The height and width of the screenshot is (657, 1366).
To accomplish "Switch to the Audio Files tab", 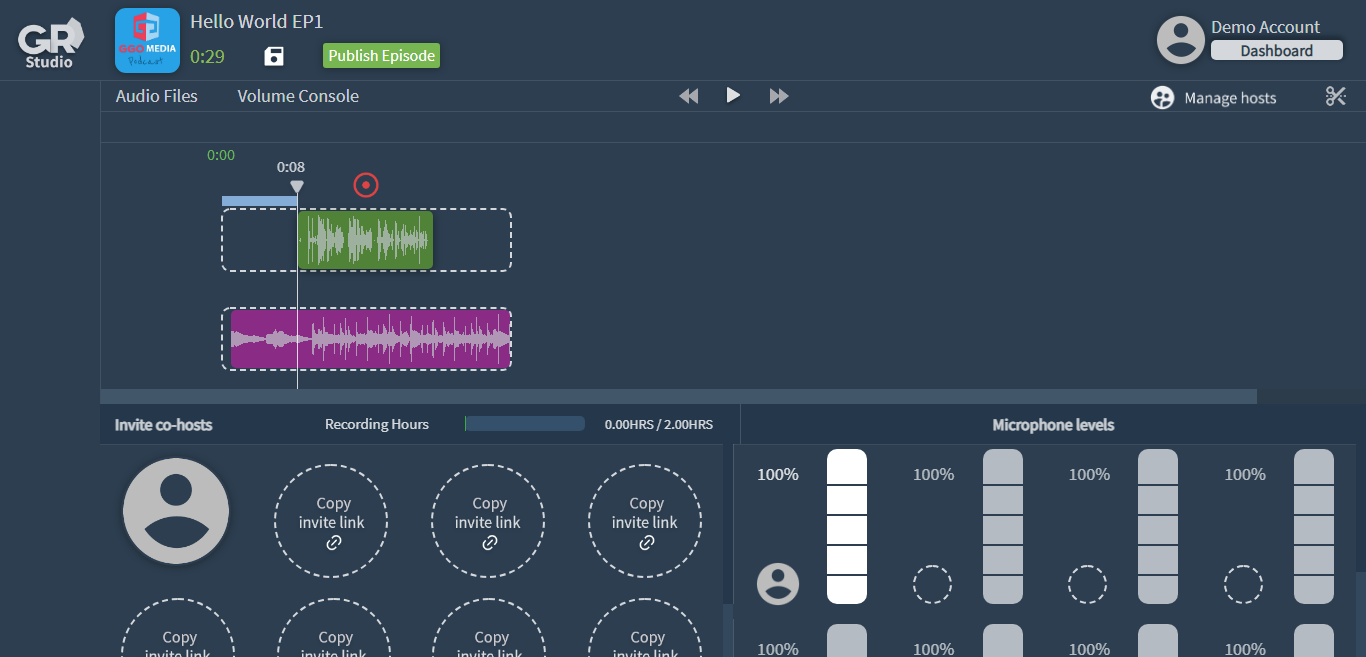I will tap(157, 95).
